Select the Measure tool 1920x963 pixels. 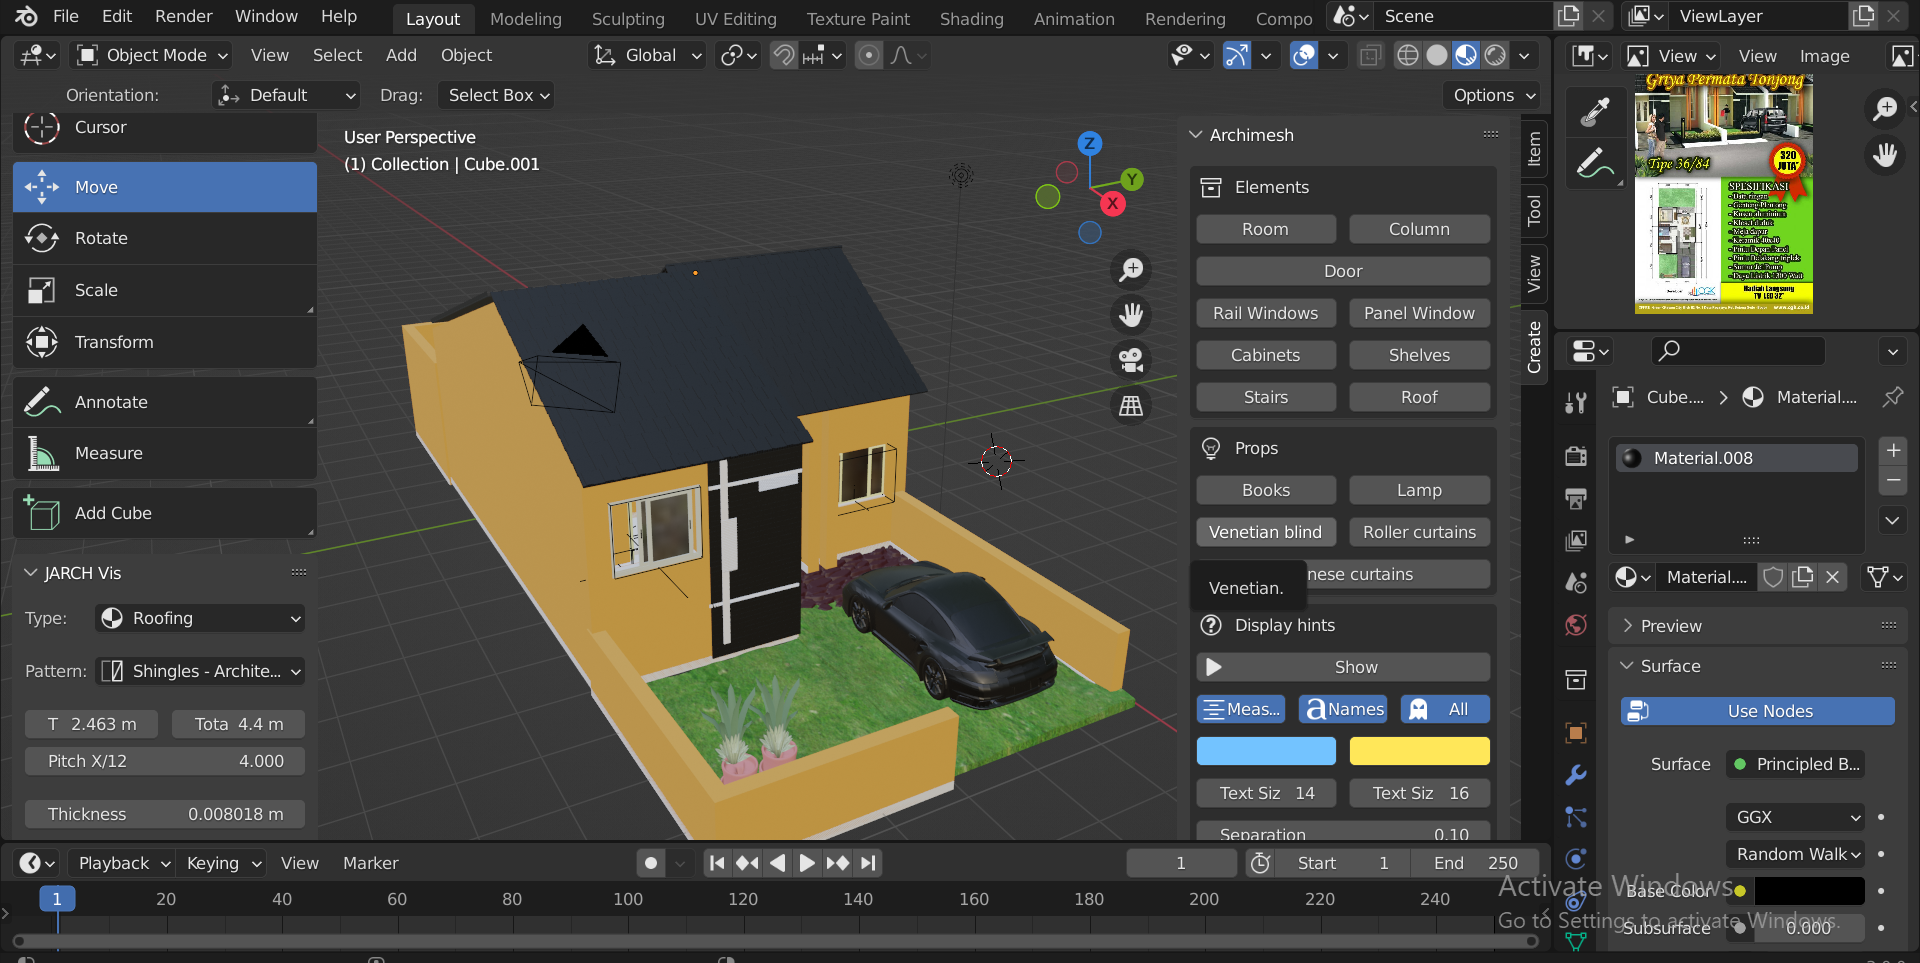coord(165,453)
